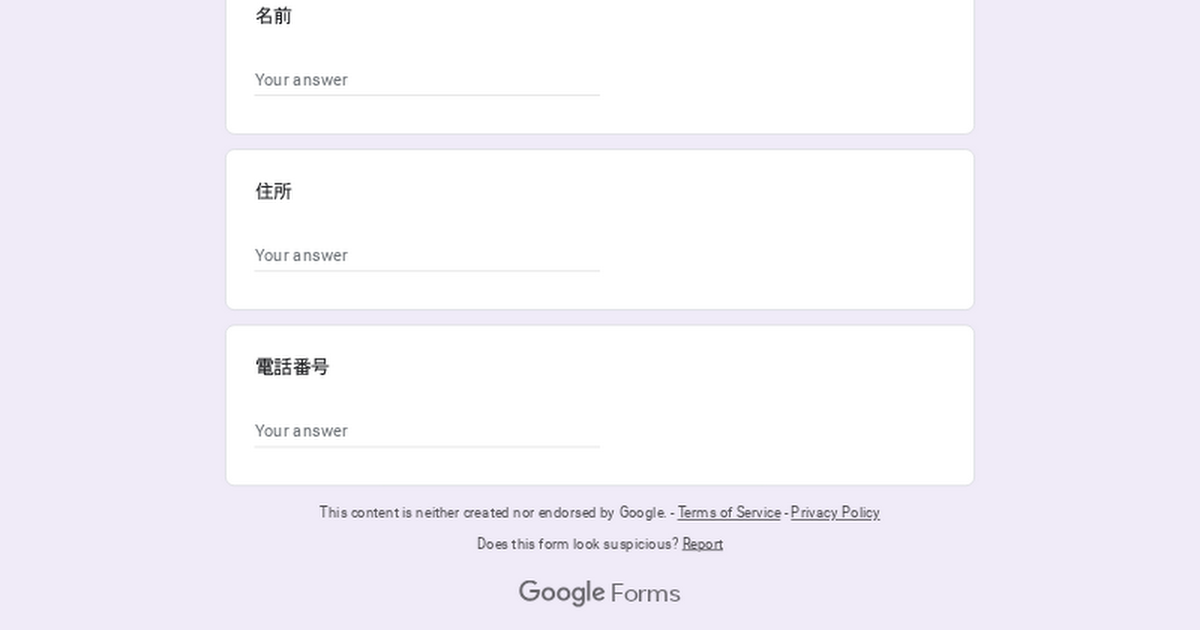
Task: Click the 電話番号 question label
Action: coord(292,367)
